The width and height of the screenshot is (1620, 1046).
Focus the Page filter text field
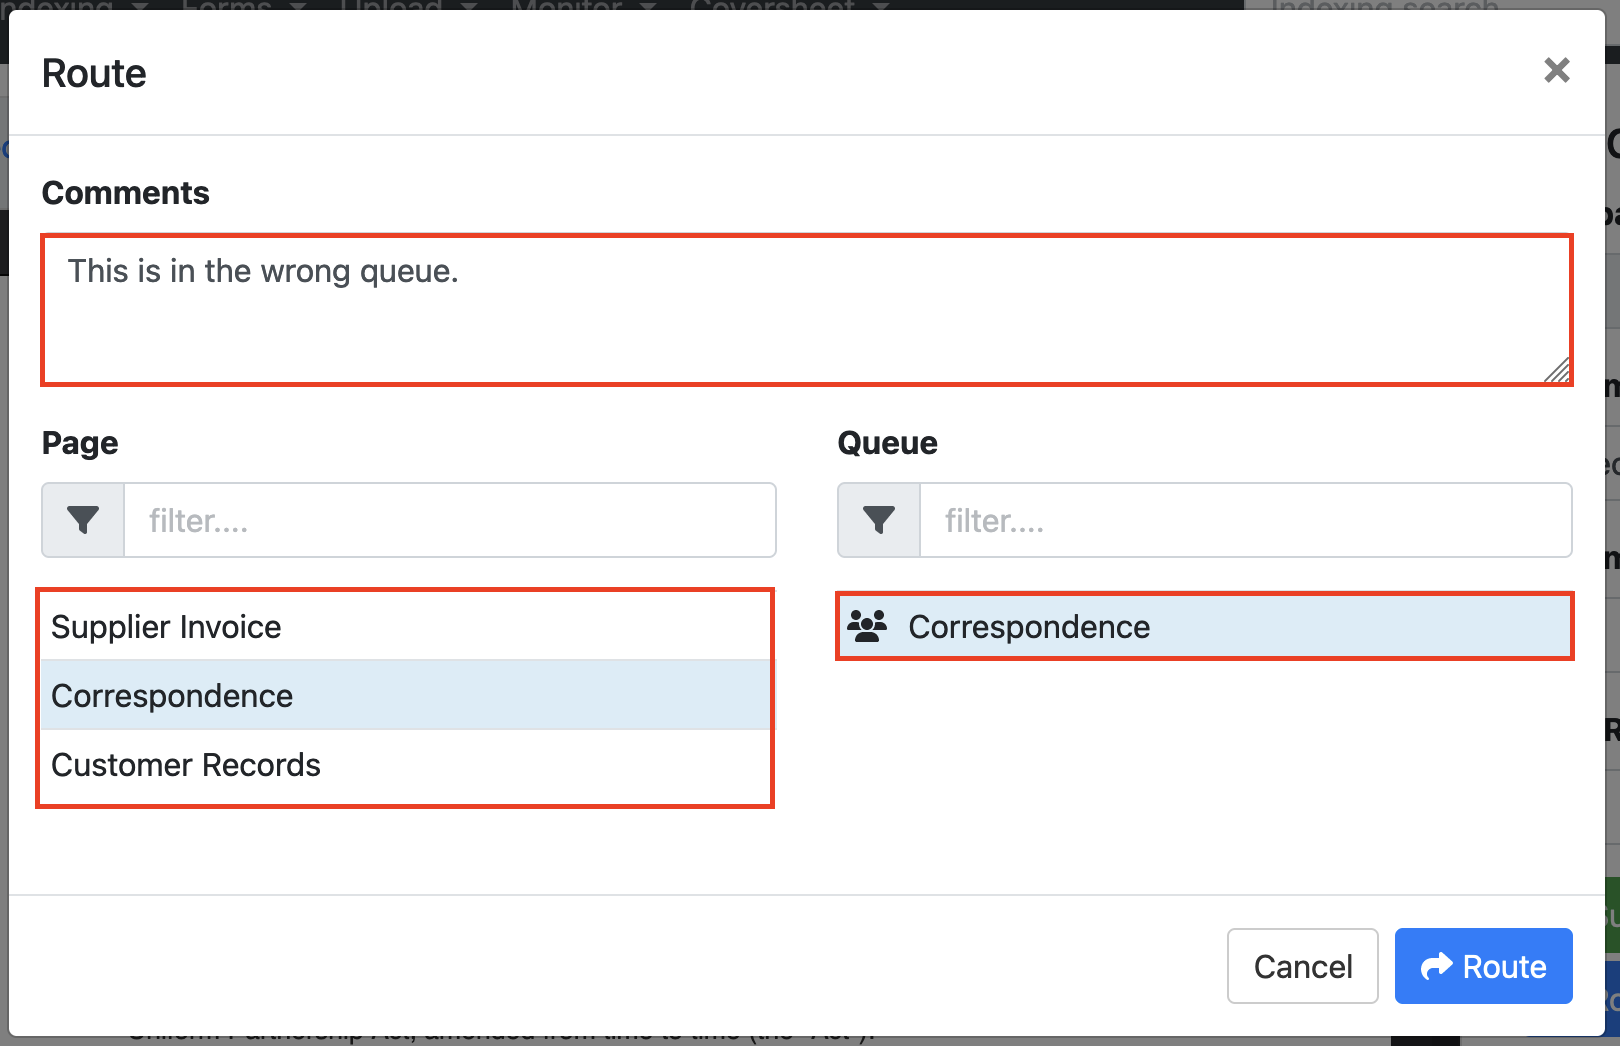(450, 520)
